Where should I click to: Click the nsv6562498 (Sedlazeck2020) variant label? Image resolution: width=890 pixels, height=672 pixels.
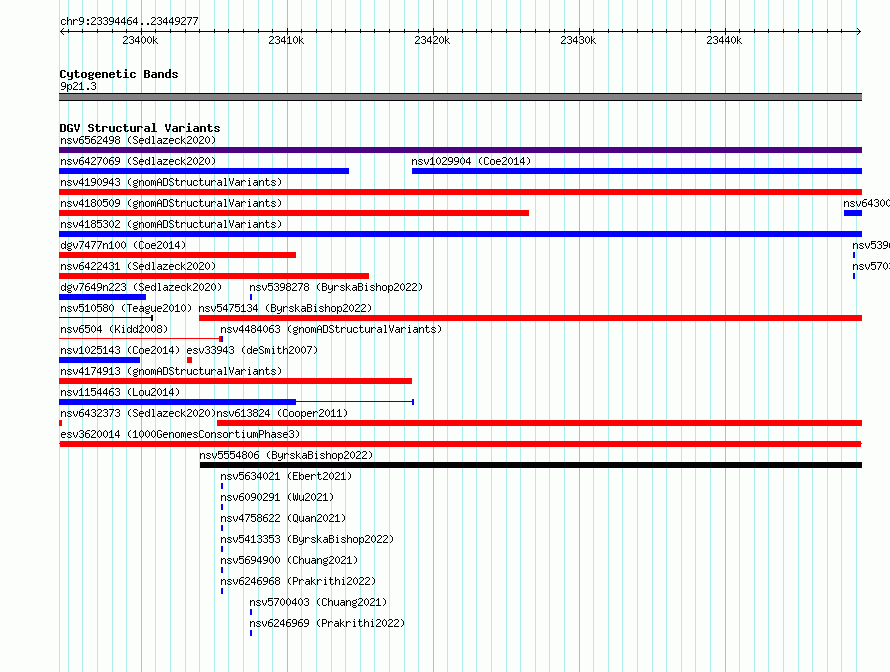[x=138, y=140]
